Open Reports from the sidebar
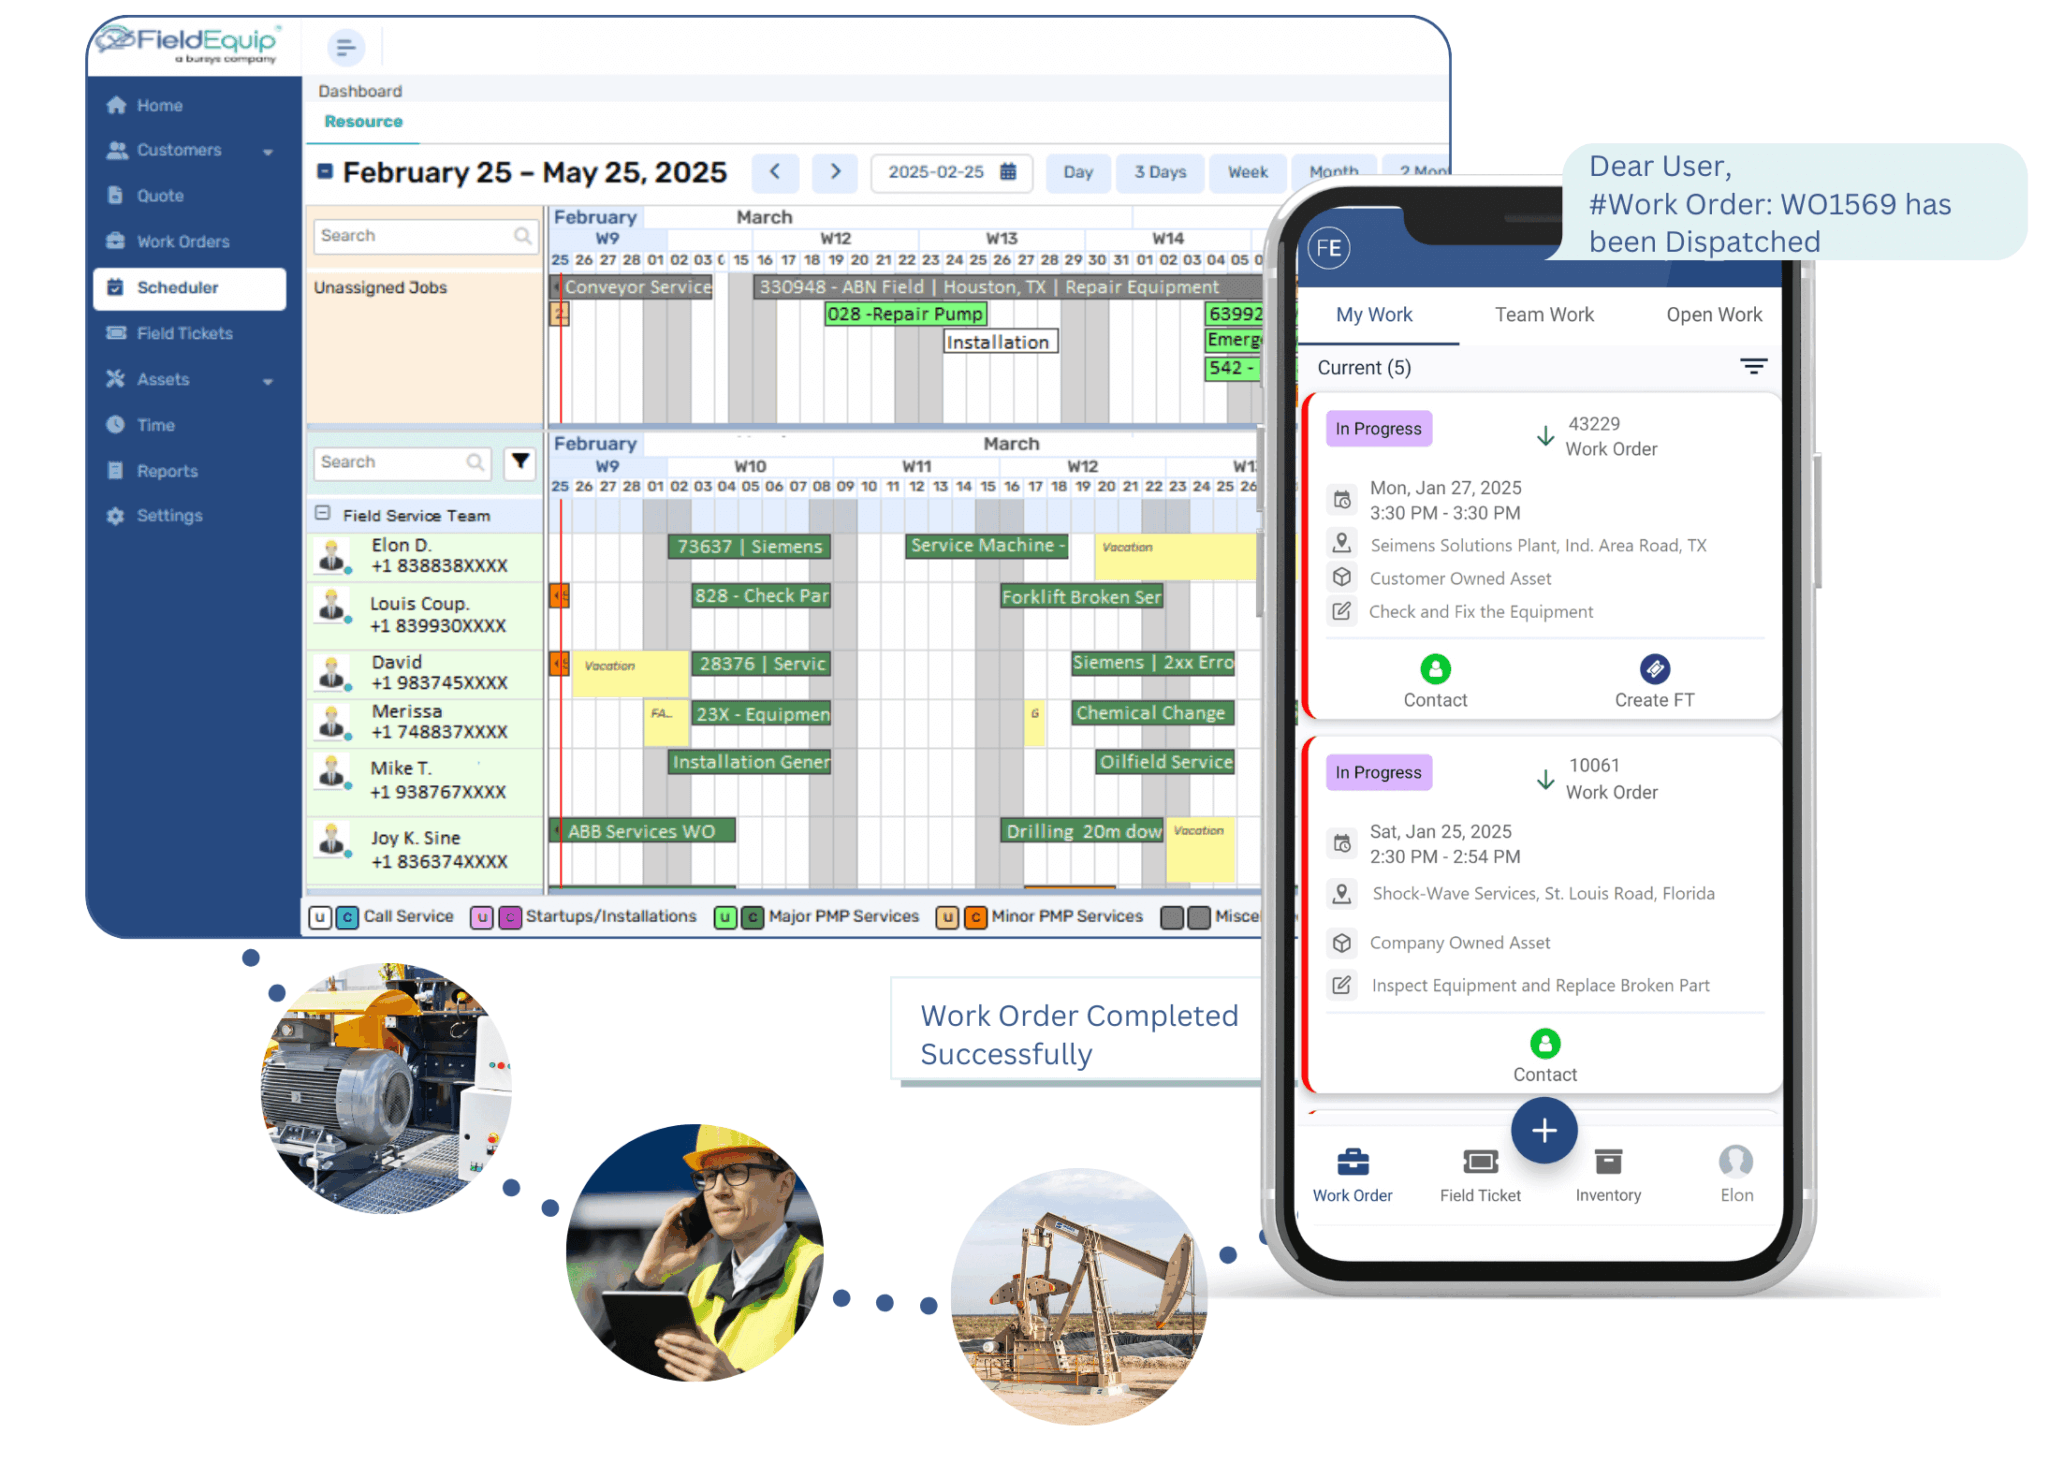Screen dimensions: 2048x1463 167,470
